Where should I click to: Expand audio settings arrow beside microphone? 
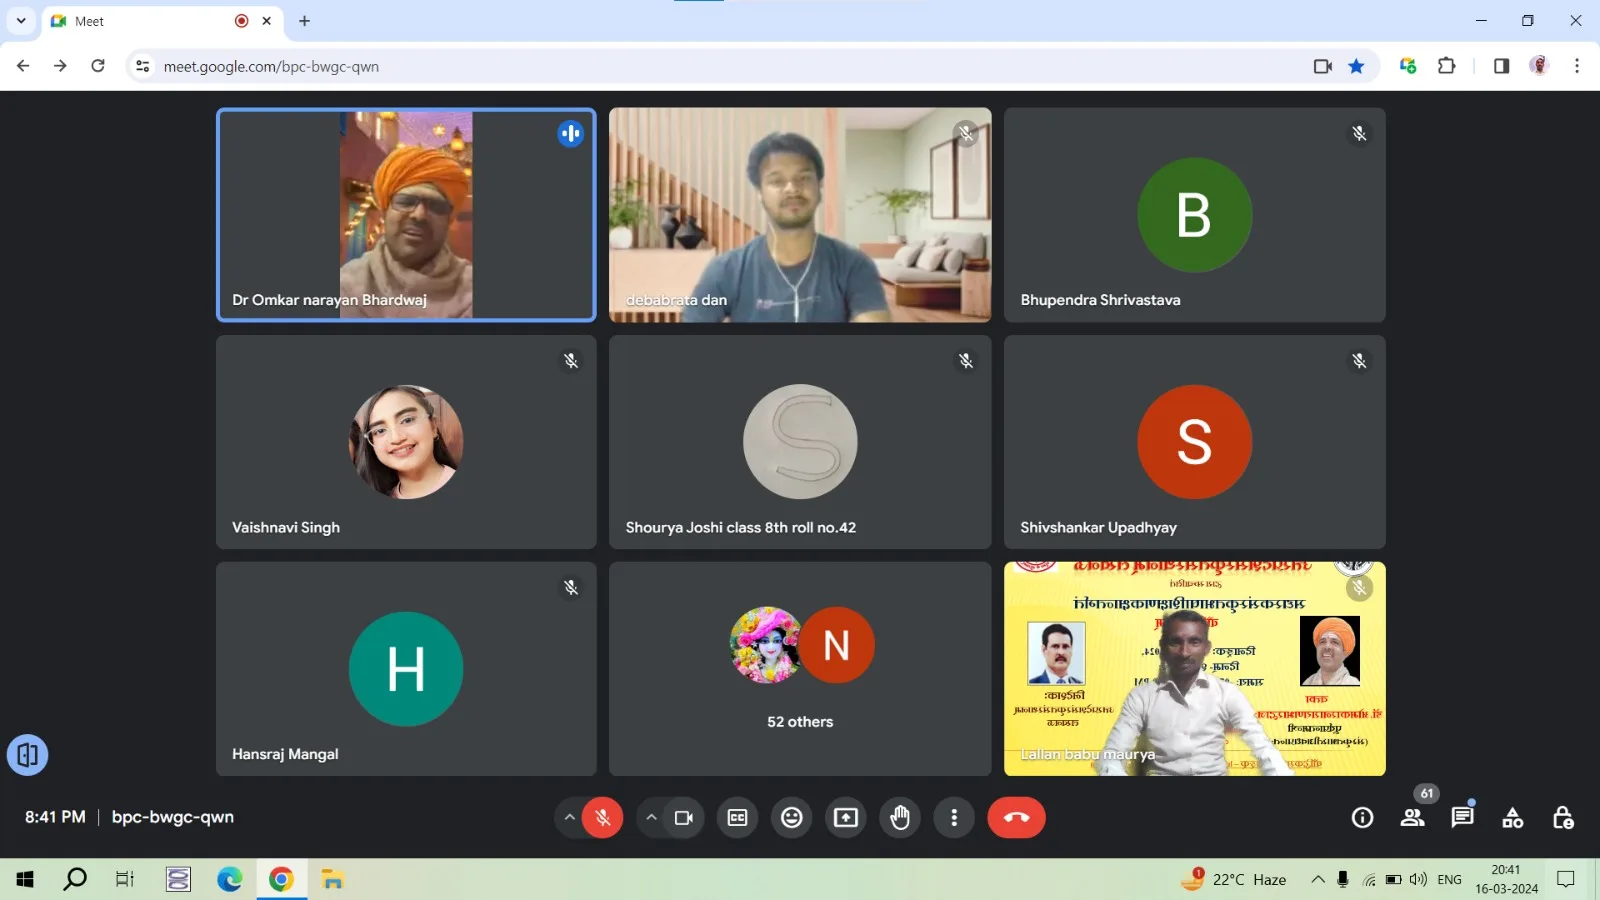point(569,818)
